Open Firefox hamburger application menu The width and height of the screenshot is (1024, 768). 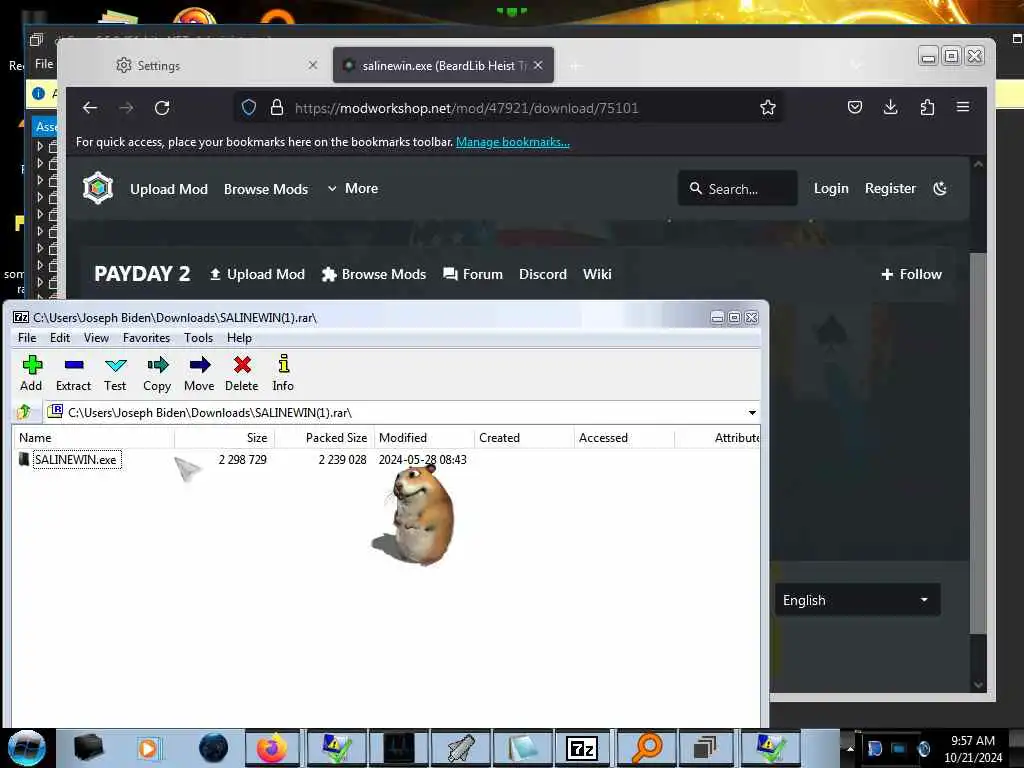[963, 107]
